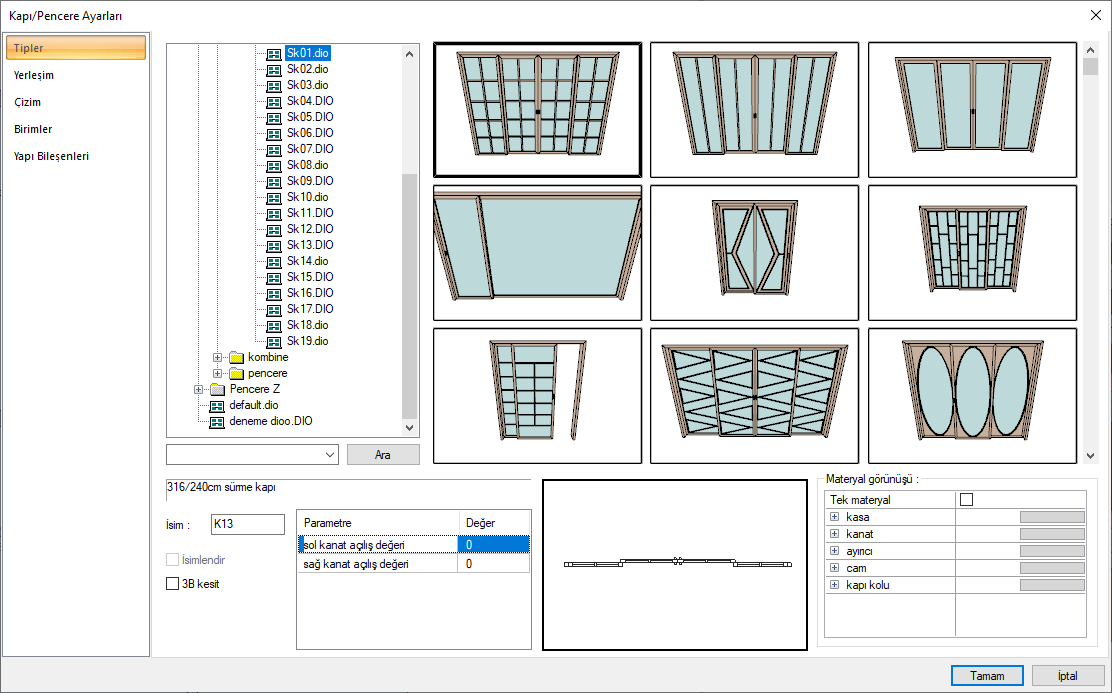Choose the zigzag pattern door thumbnail
This screenshot has width=1112, height=693.
(755, 395)
